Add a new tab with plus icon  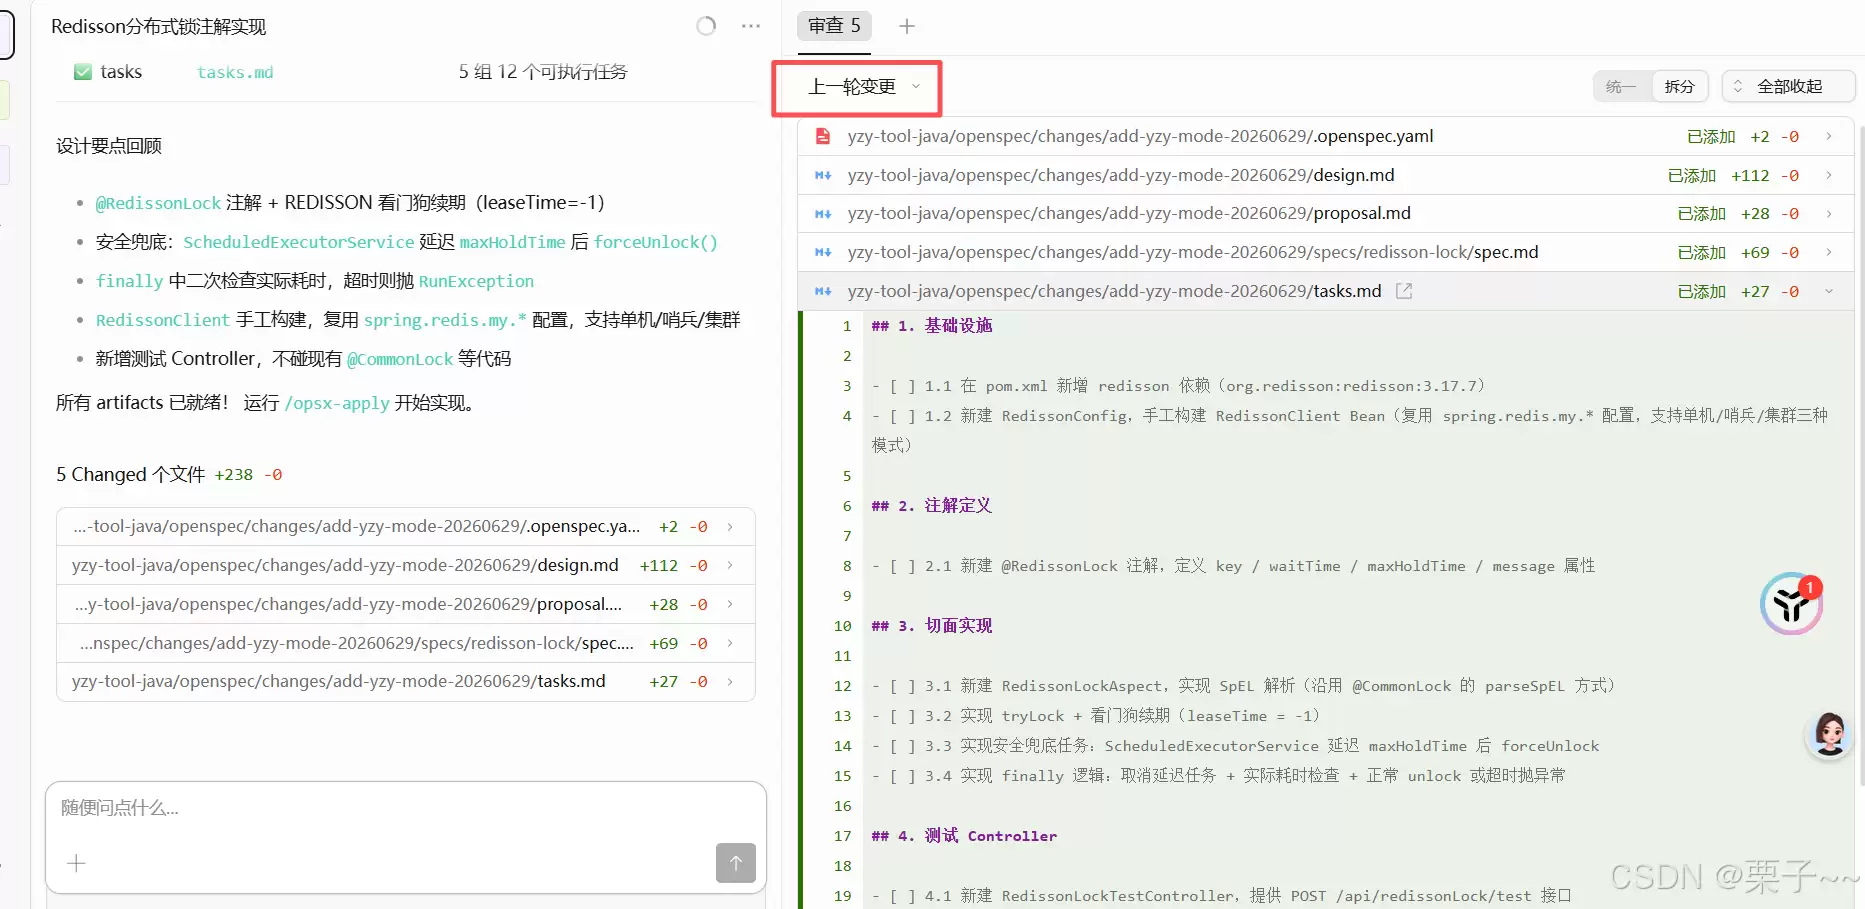click(907, 26)
